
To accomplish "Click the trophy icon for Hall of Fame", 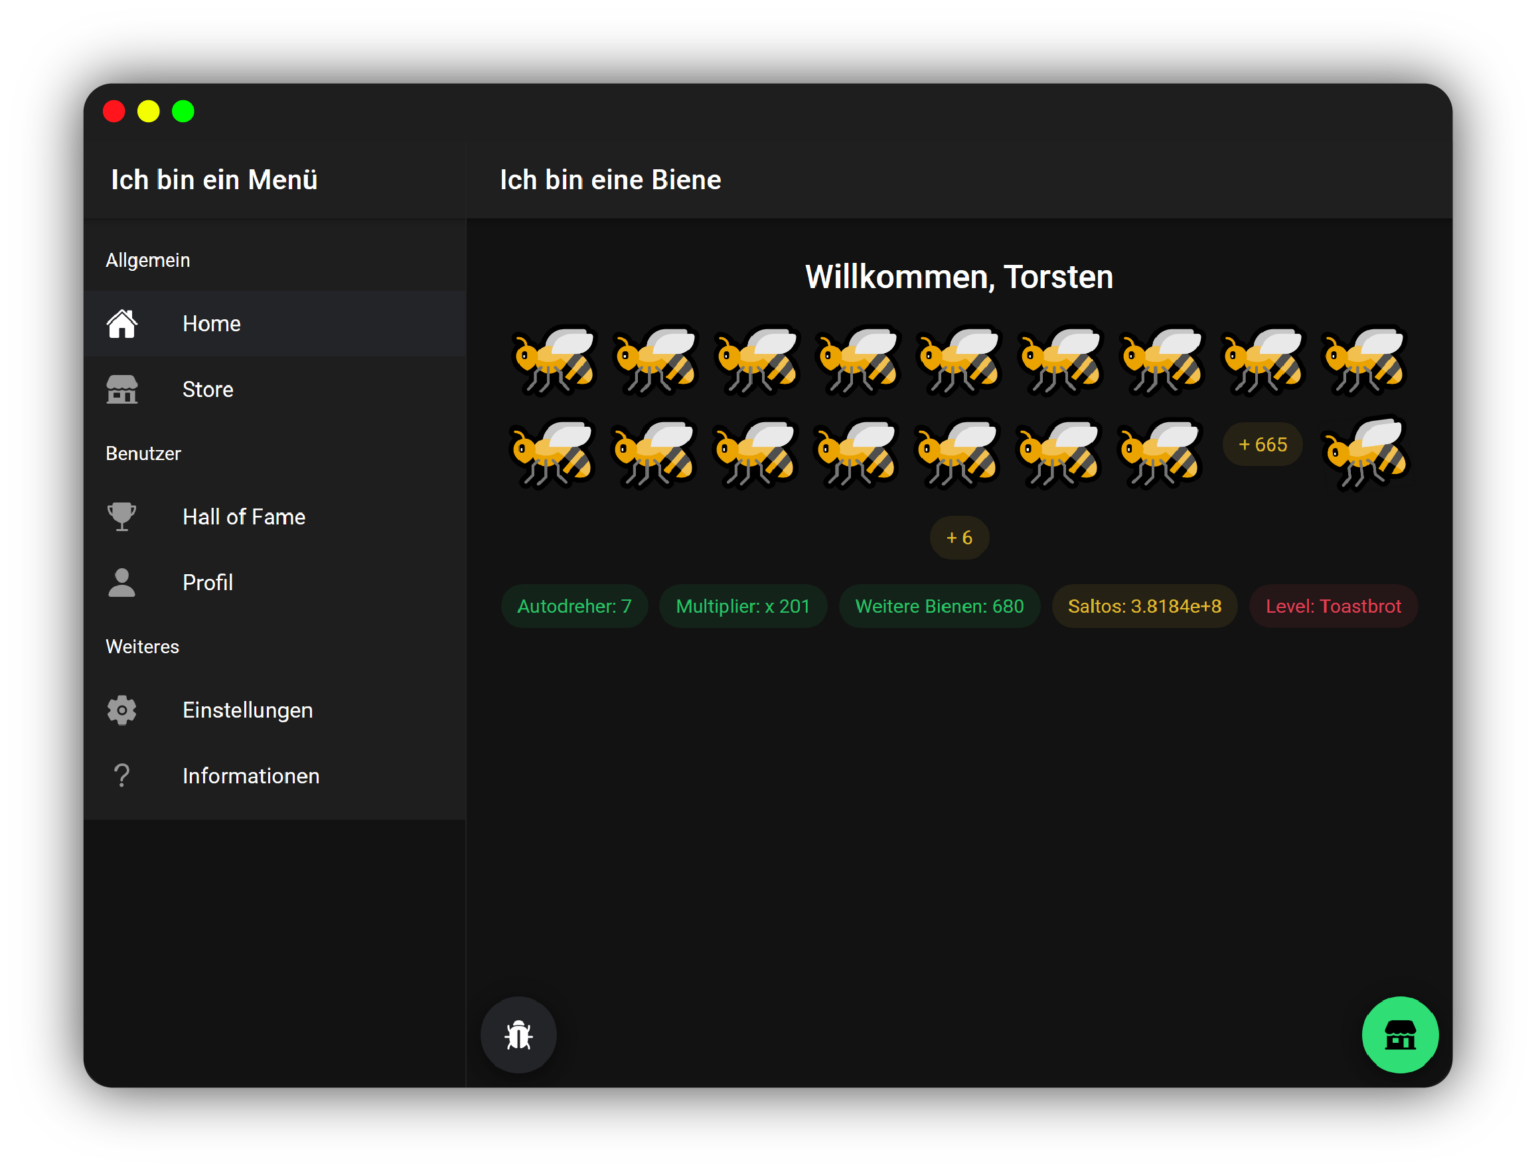I will [x=122, y=517].
